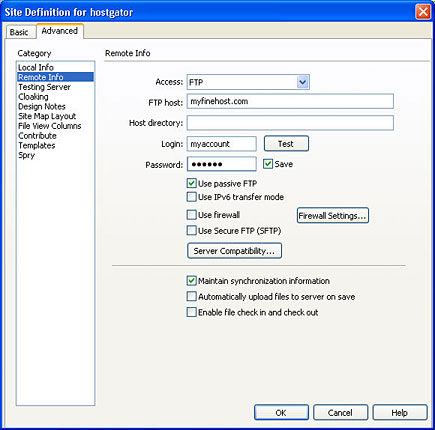Confirm with the OK button
The image size is (435, 430).
pos(281,413)
